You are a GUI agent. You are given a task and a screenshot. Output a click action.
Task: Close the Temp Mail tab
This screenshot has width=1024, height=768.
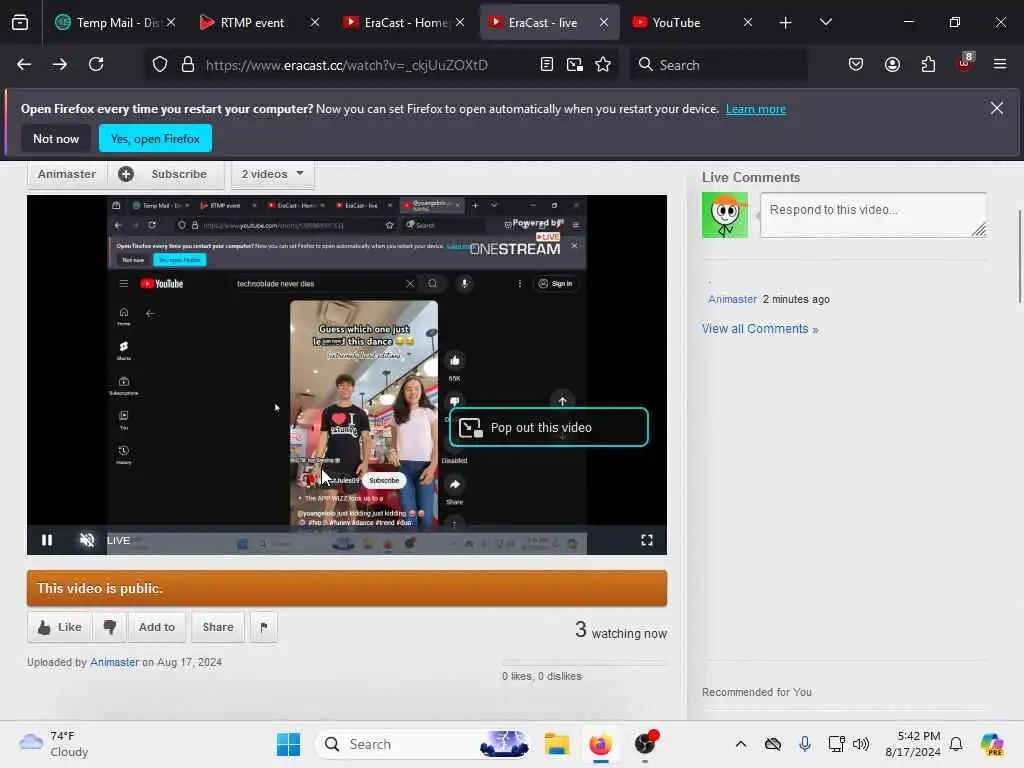[171, 23]
